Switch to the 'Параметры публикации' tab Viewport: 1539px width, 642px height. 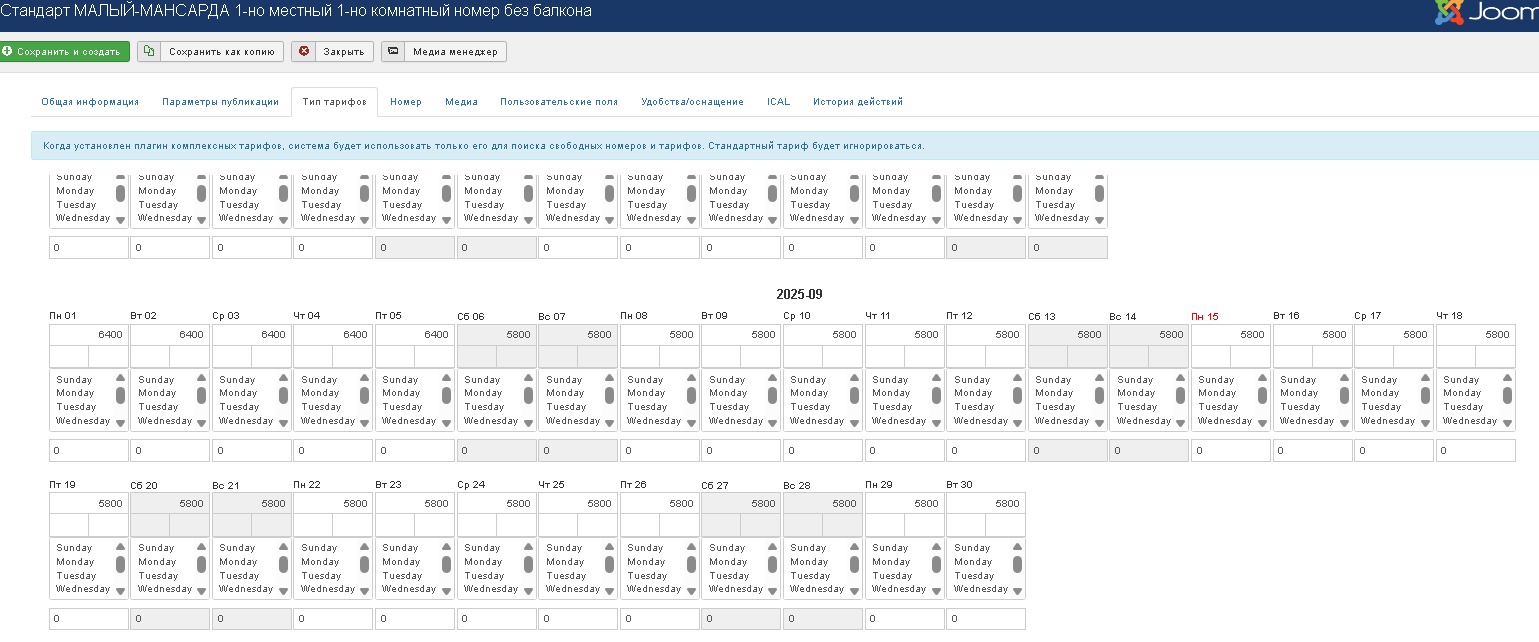220,102
